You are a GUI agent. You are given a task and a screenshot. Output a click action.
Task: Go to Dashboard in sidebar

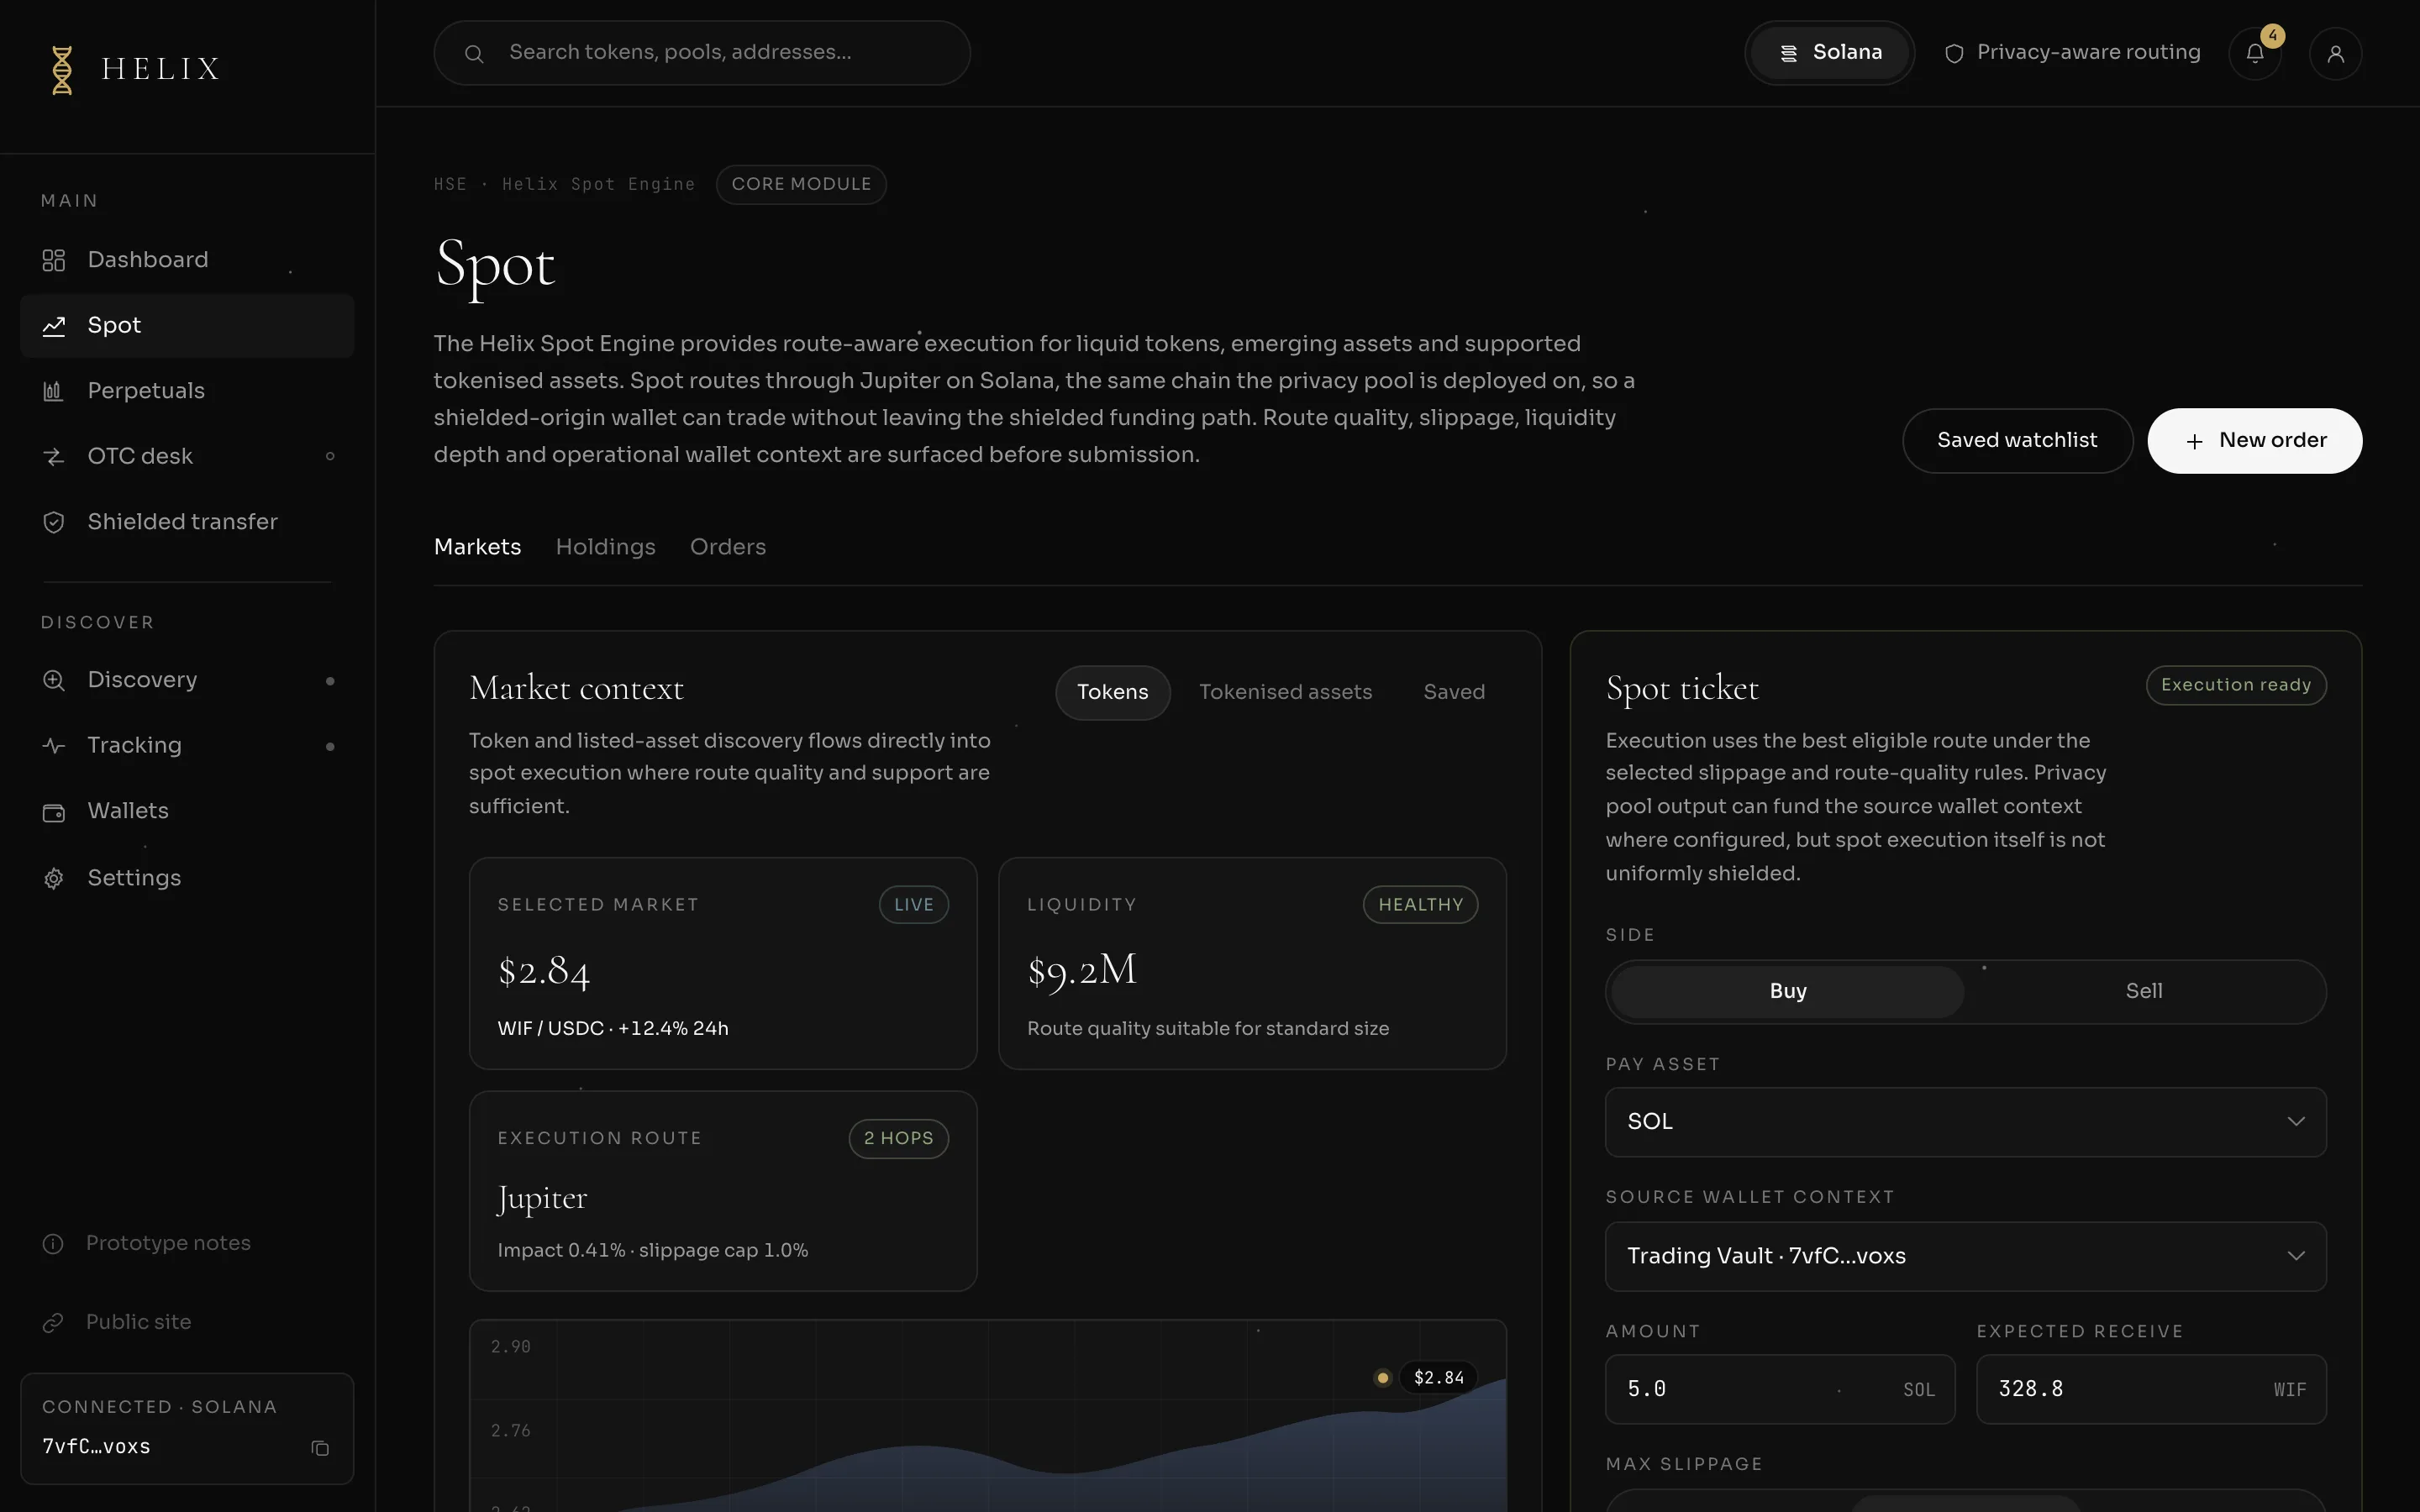(187, 261)
